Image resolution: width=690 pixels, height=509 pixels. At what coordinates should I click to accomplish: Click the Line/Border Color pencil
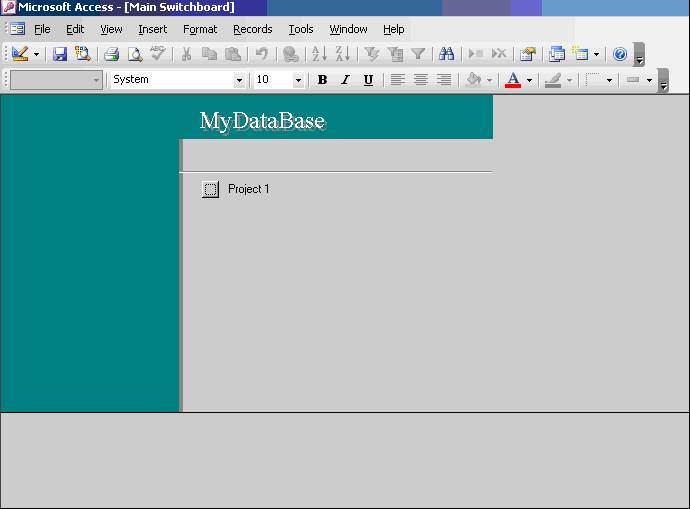pyautogui.click(x=553, y=80)
